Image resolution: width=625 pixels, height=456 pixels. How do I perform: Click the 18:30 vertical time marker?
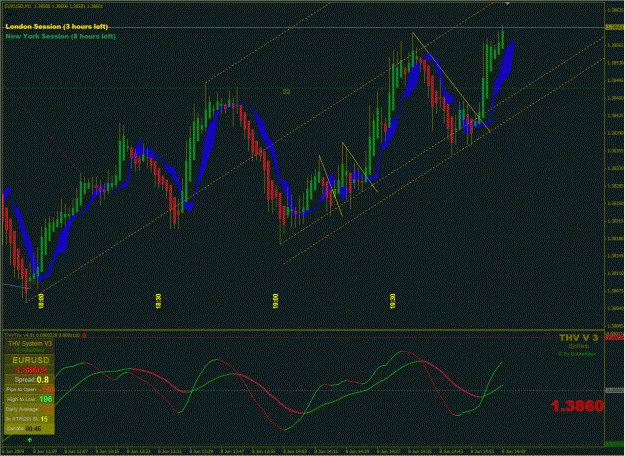pos(158,301)
